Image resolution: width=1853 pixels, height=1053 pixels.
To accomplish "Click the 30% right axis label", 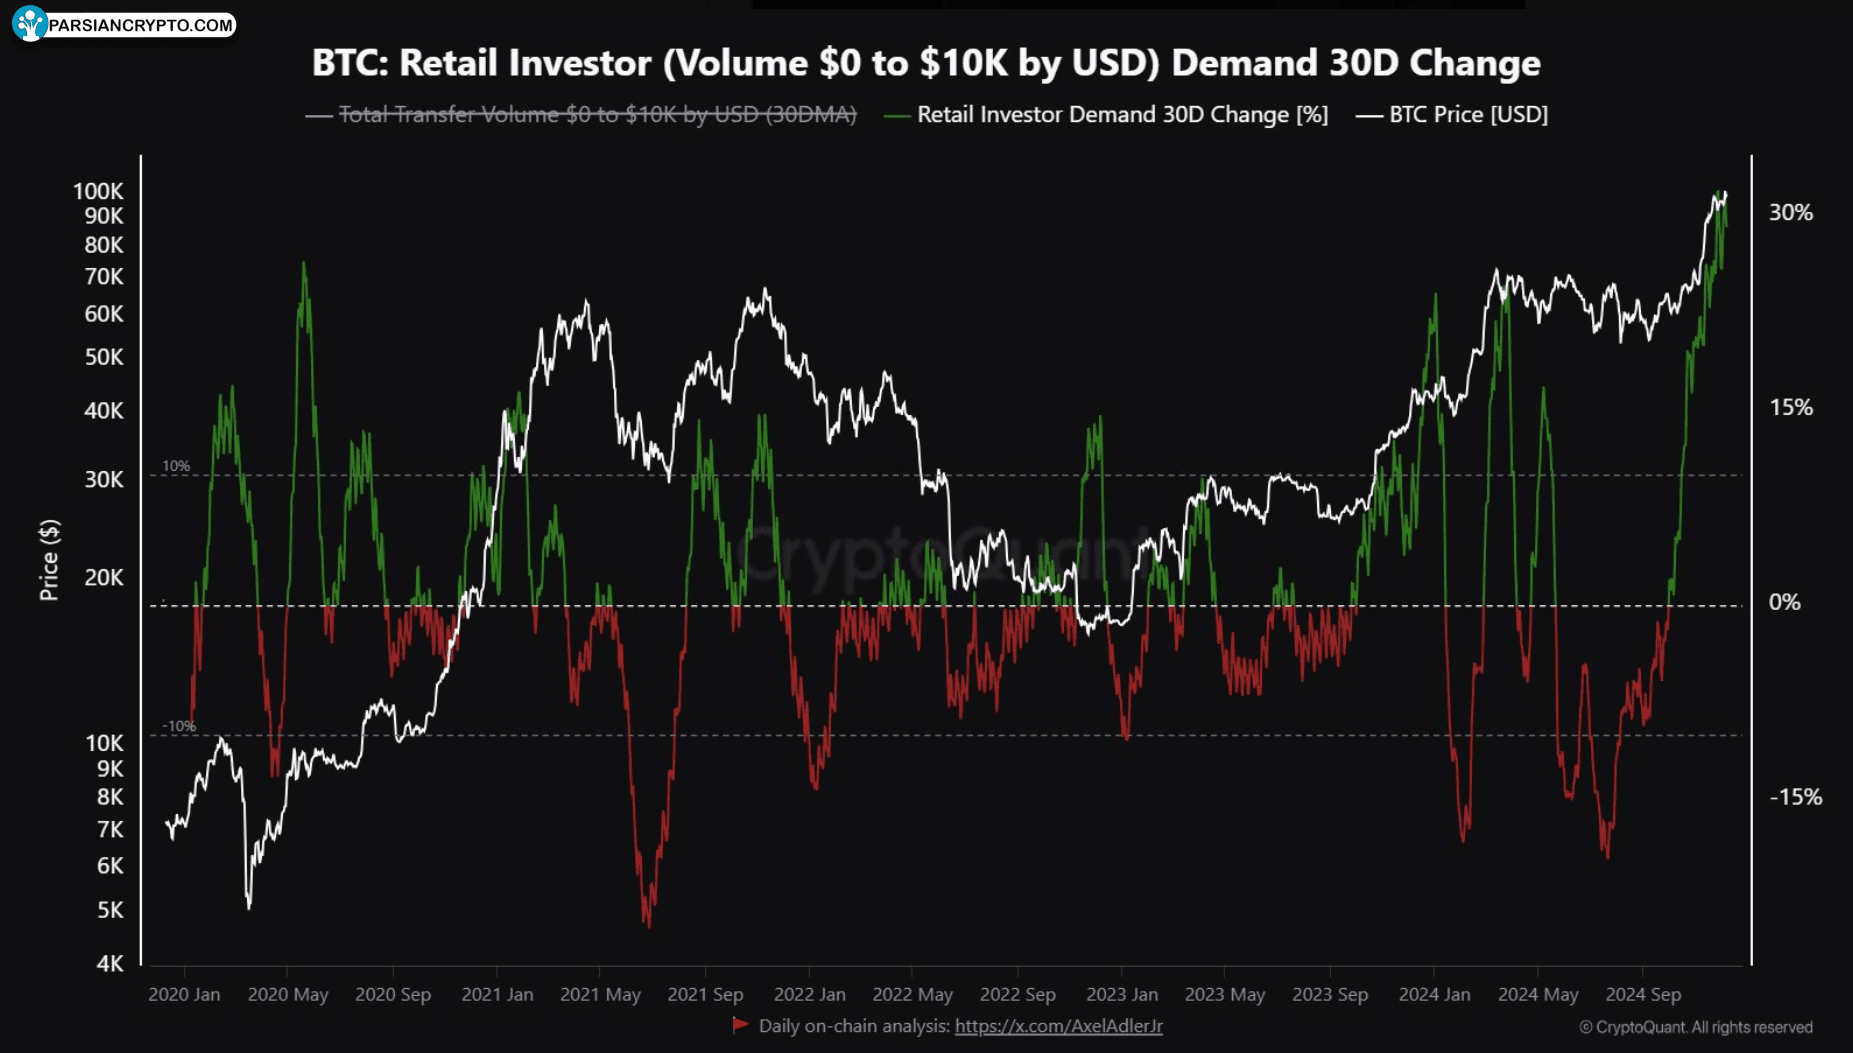I will coord(1790,213).
